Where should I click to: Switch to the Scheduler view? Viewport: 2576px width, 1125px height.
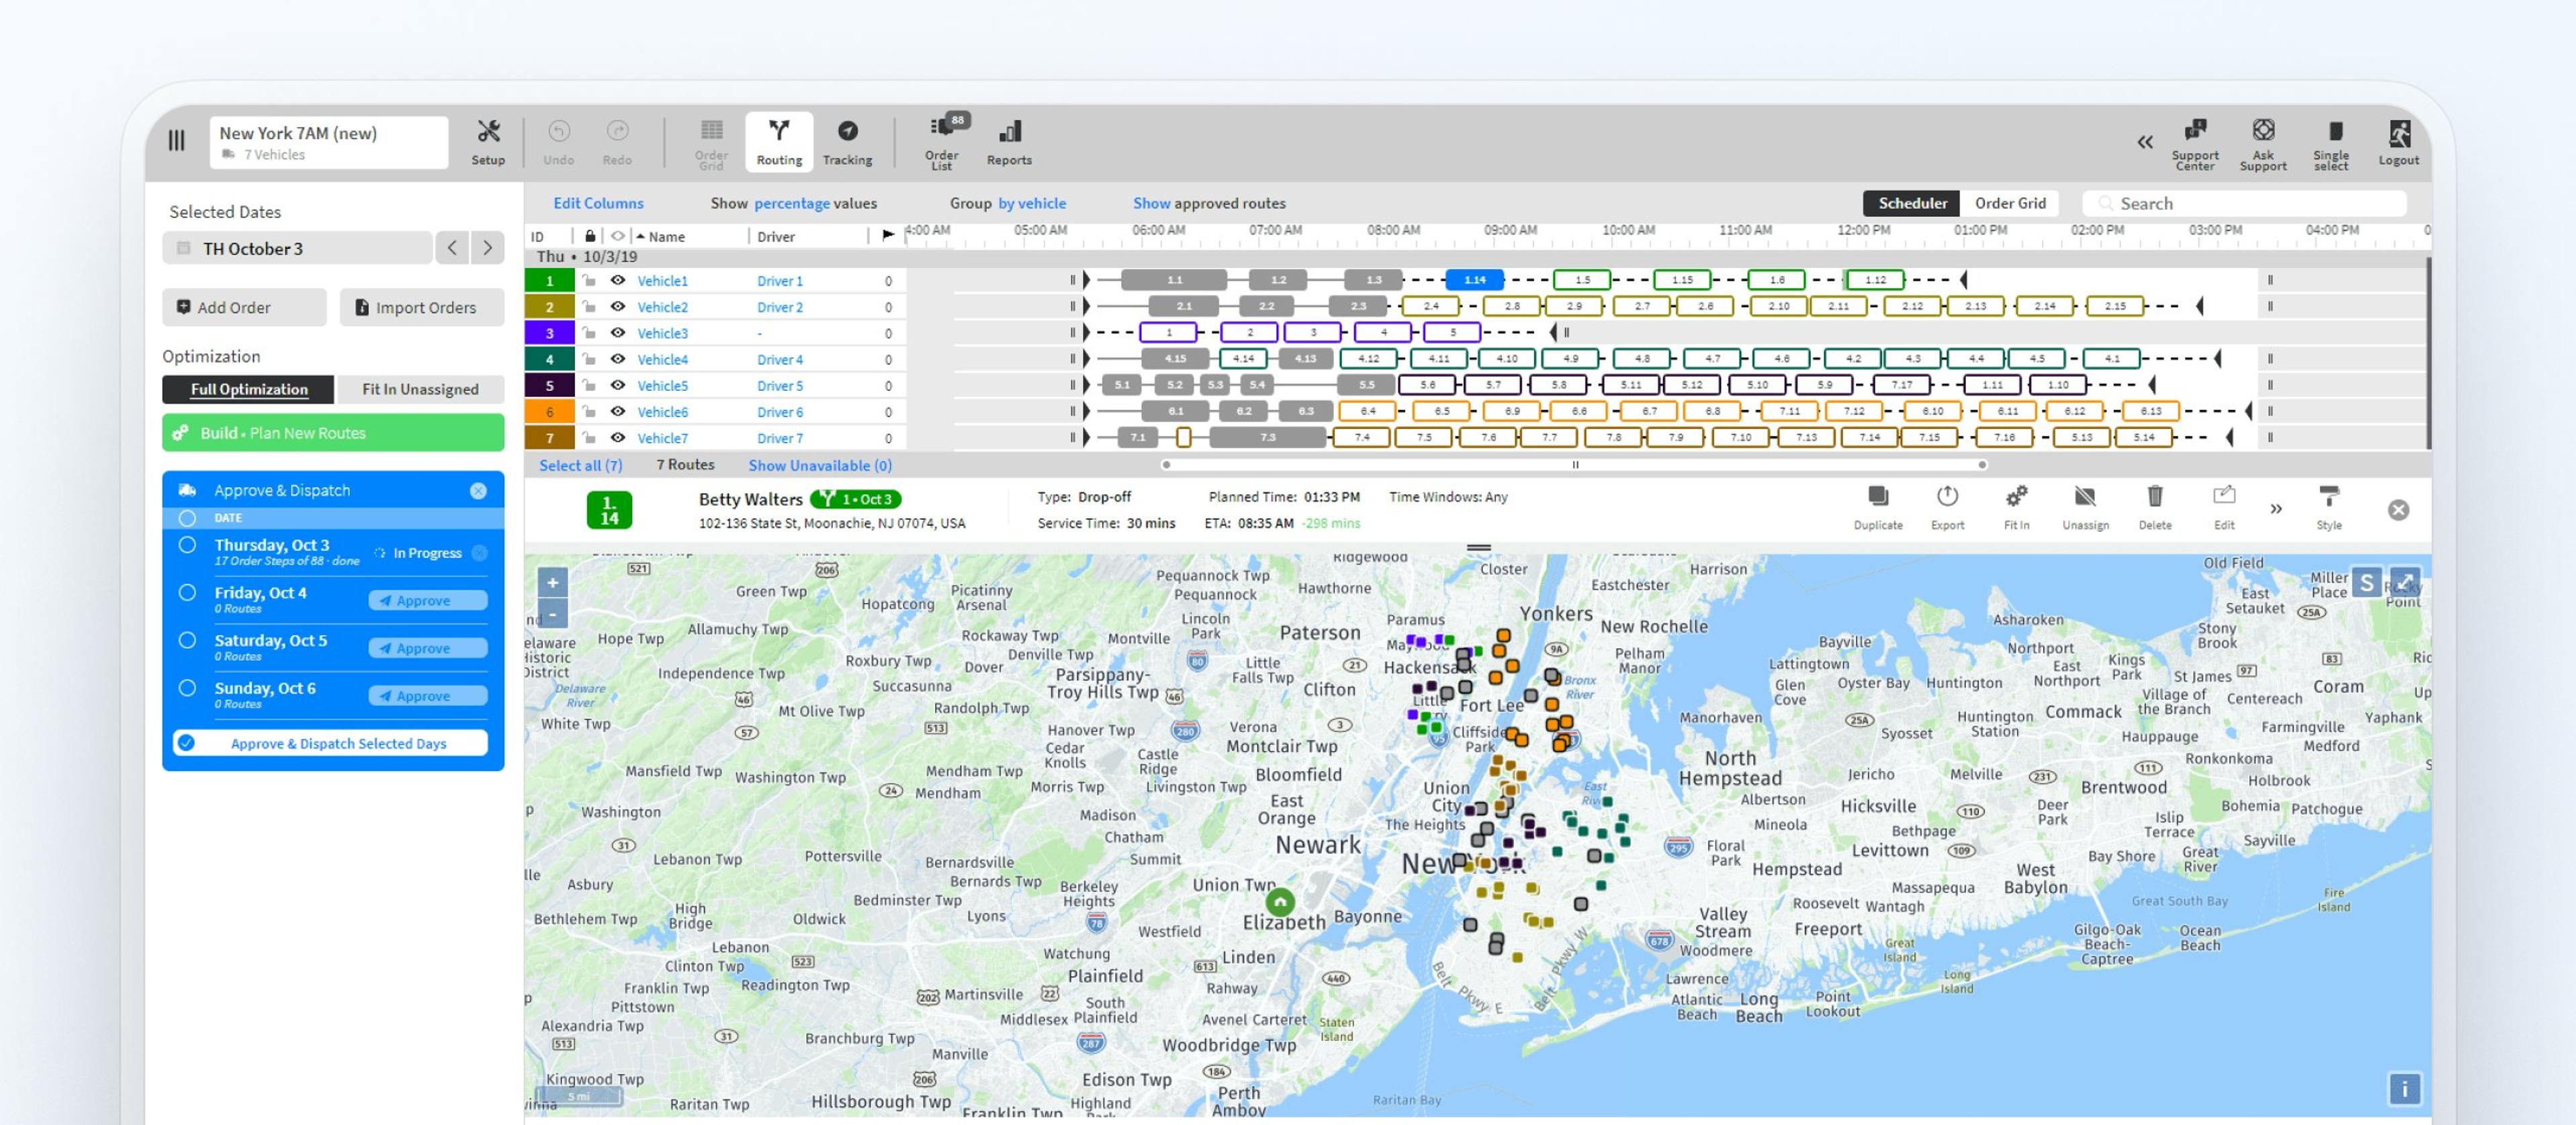[x=1911, y=203]
